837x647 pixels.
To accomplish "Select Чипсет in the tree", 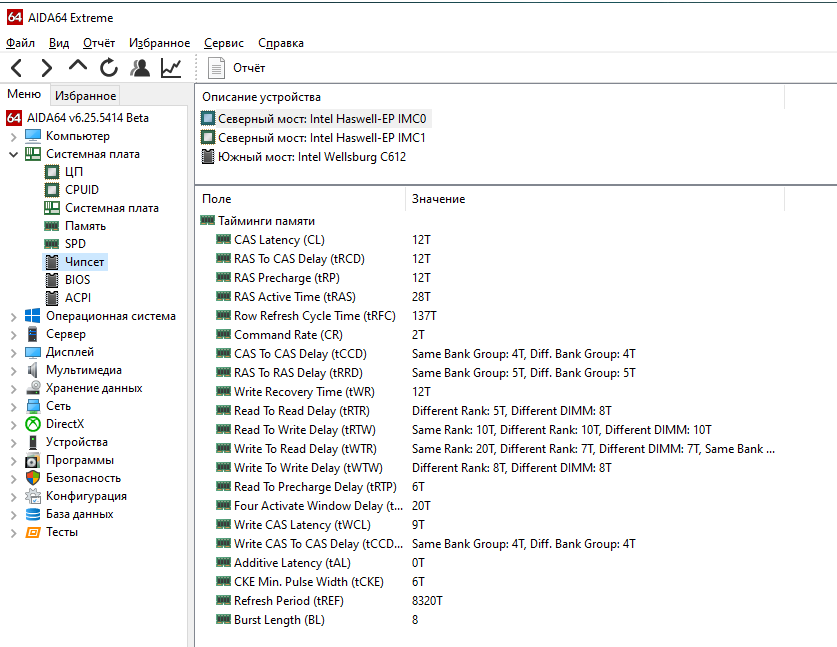I will [x=84, y=262].
